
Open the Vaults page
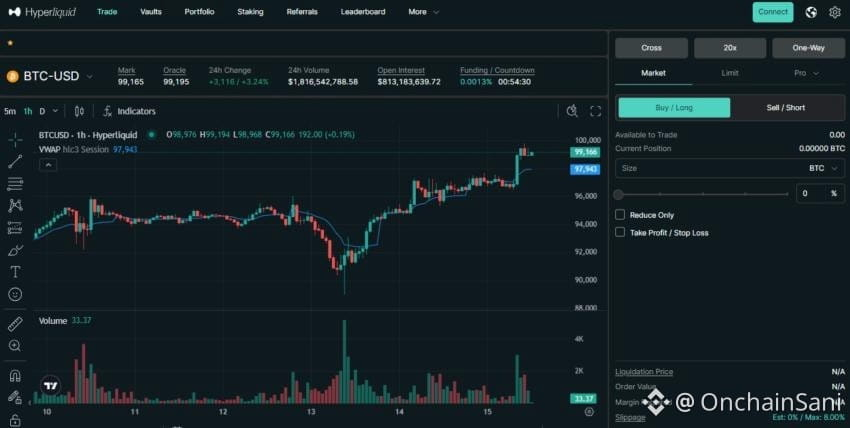coord(151,12)
